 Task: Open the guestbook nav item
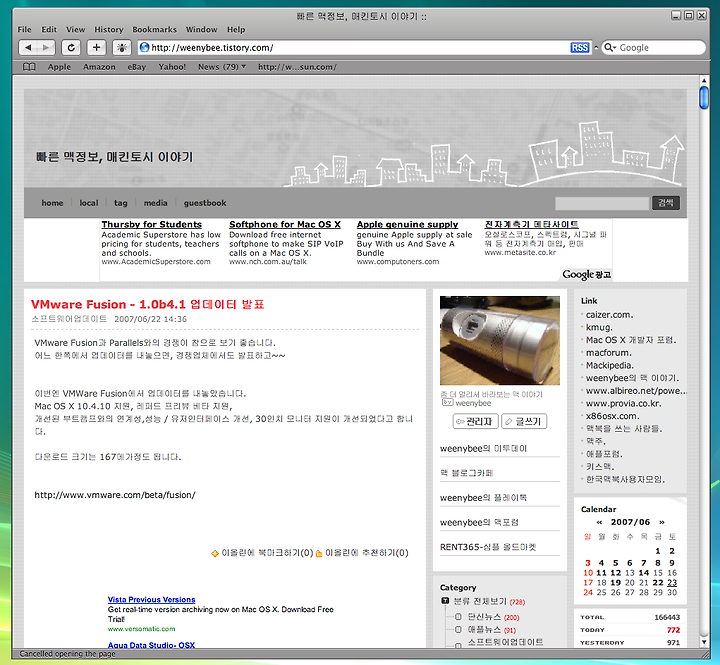(205, 203)
